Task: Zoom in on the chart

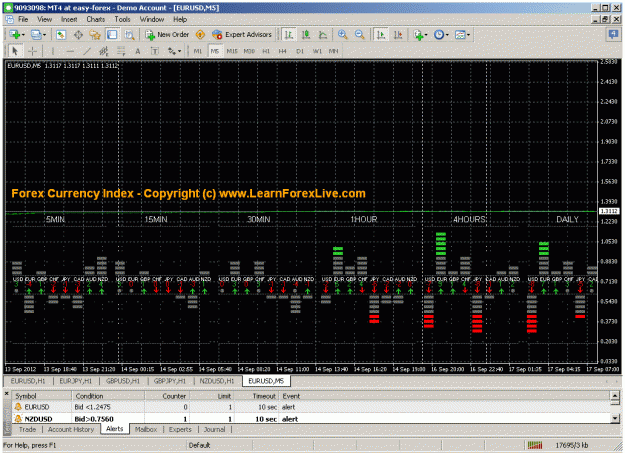Action: 342,35
